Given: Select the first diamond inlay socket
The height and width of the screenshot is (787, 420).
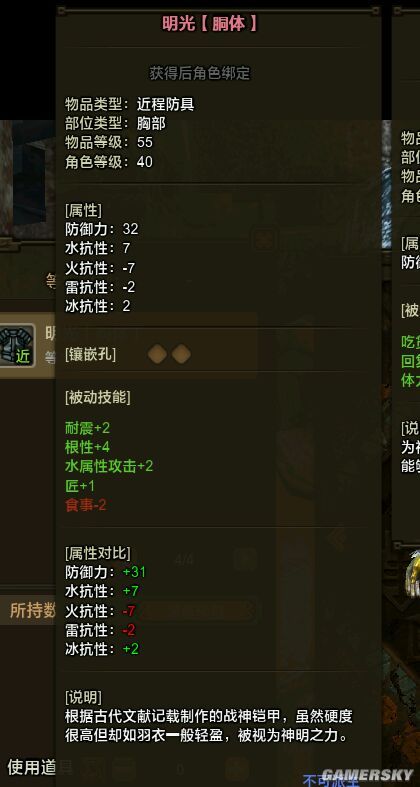Looking at the screenshot, I should pos(158,354).
